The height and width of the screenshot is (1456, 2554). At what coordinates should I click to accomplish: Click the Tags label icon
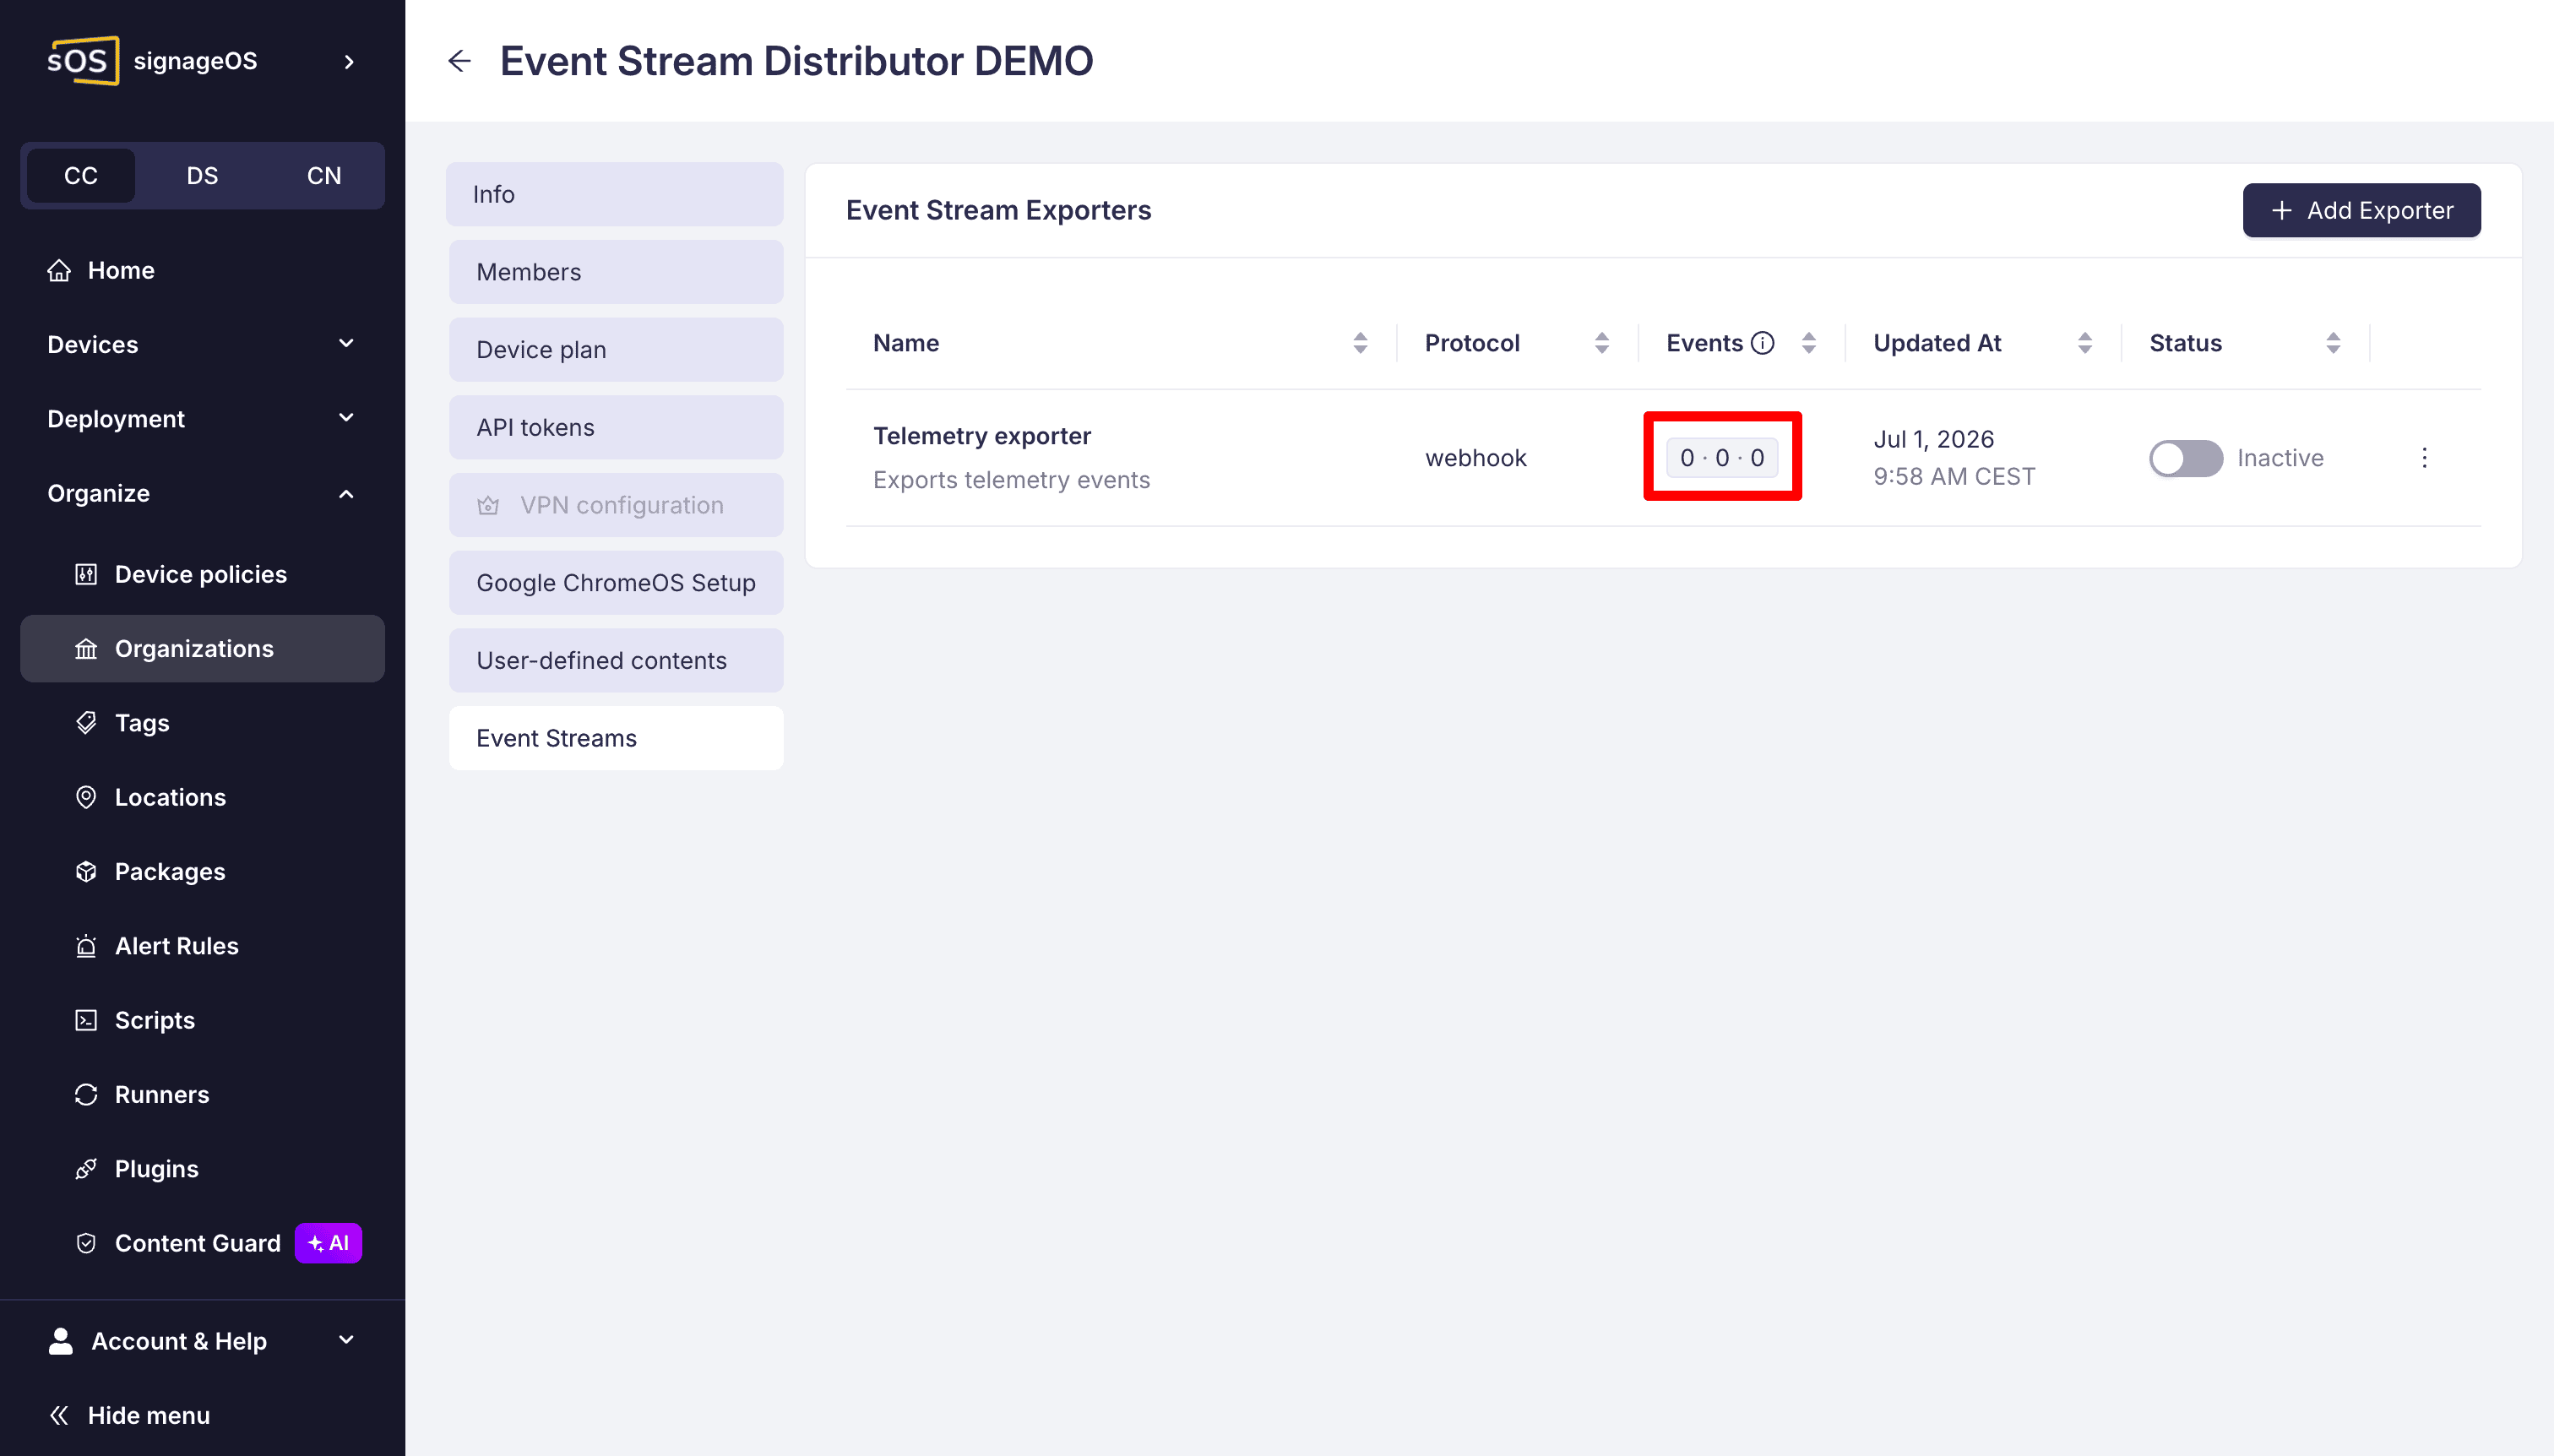pos(86,723)
